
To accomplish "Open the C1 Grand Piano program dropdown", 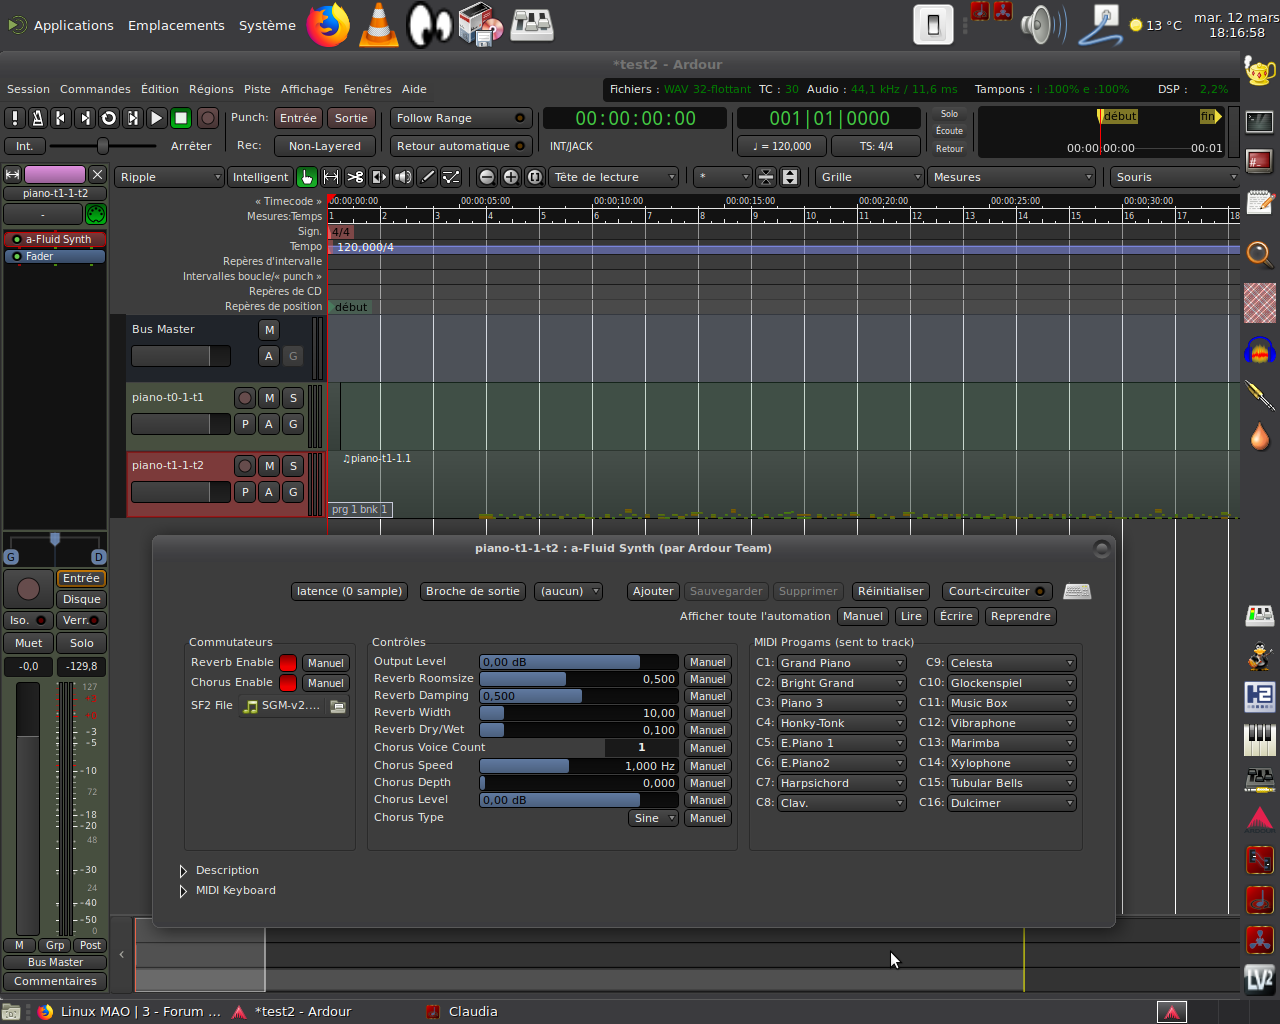I will click(x=841, y=663).
